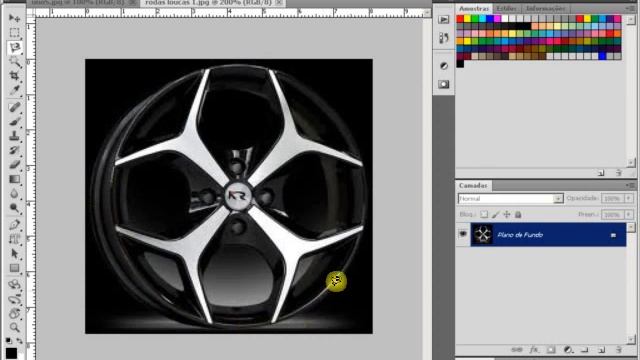Open the Opacidade slider arrow
The image size is (640, 360).
point(629,198)
